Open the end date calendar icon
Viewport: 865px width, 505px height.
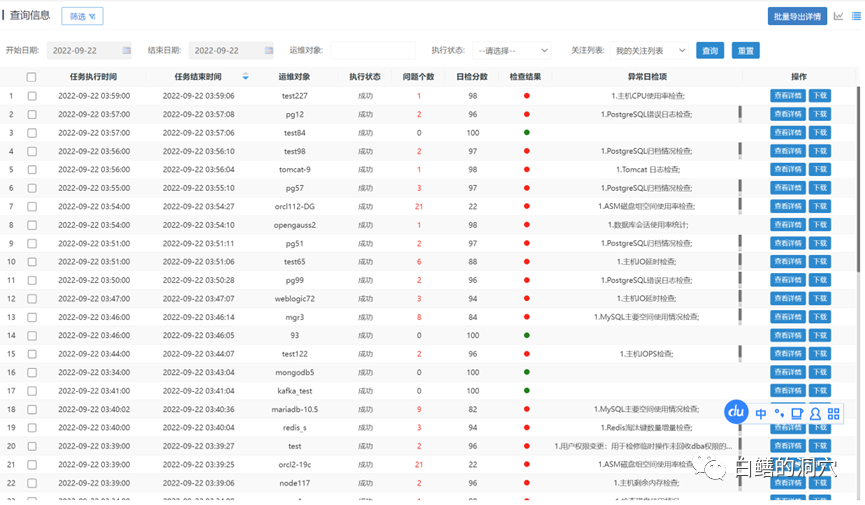click(268, 50)
